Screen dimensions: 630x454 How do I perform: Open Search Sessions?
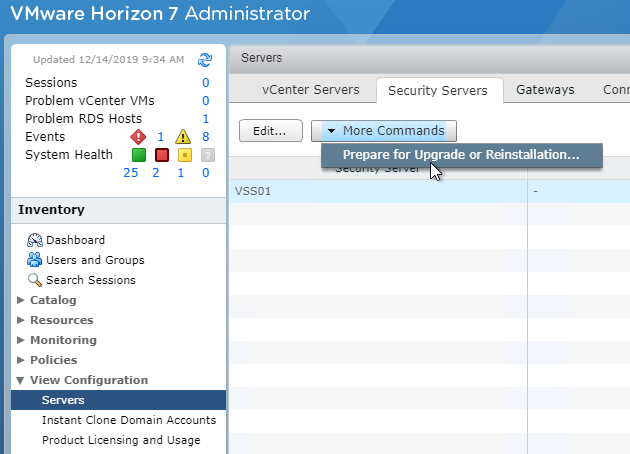[91, 280]
